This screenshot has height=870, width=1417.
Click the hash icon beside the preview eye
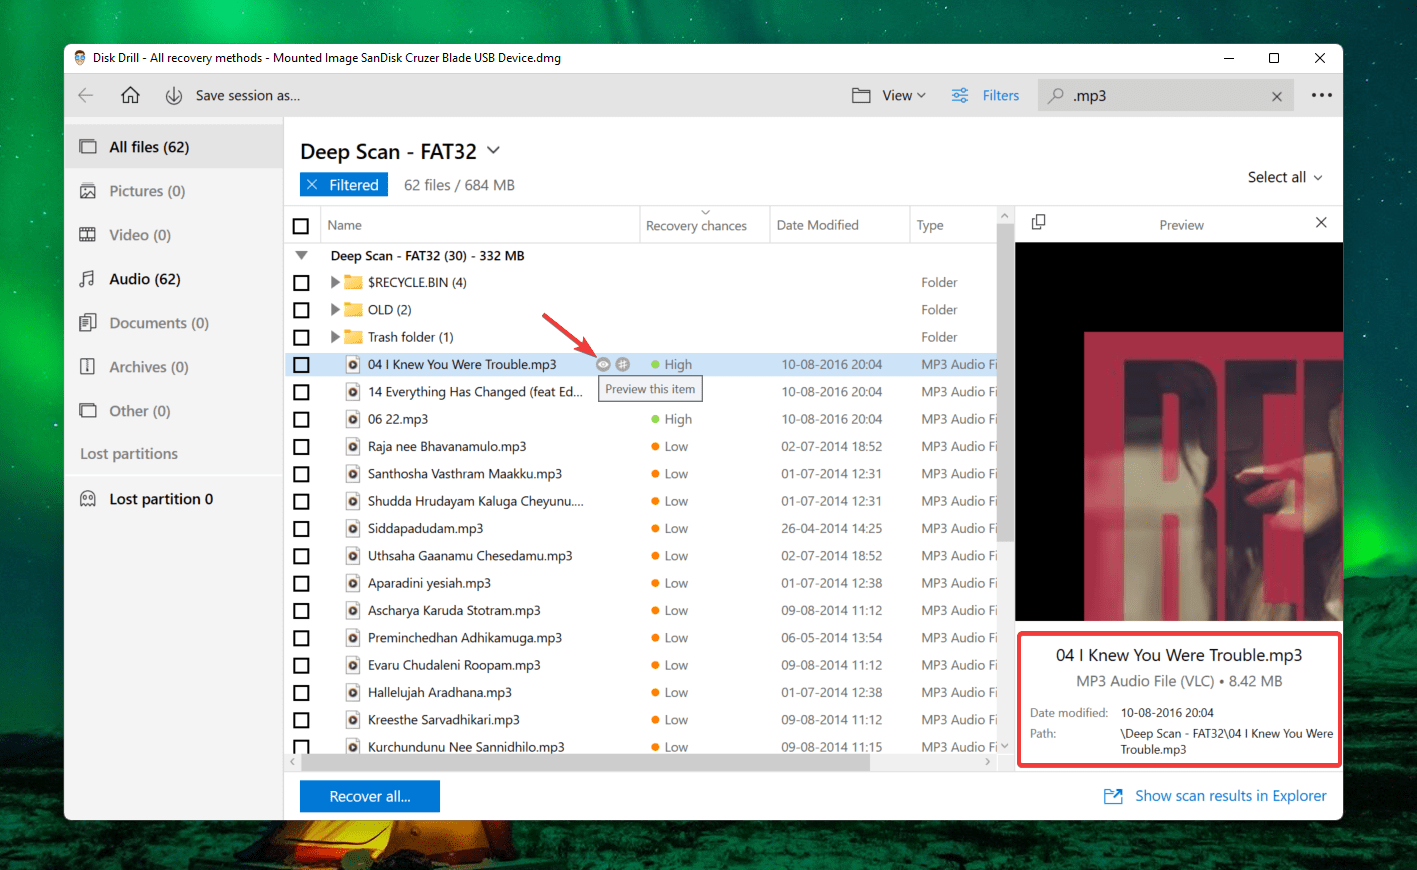click(x=623, y=364)
